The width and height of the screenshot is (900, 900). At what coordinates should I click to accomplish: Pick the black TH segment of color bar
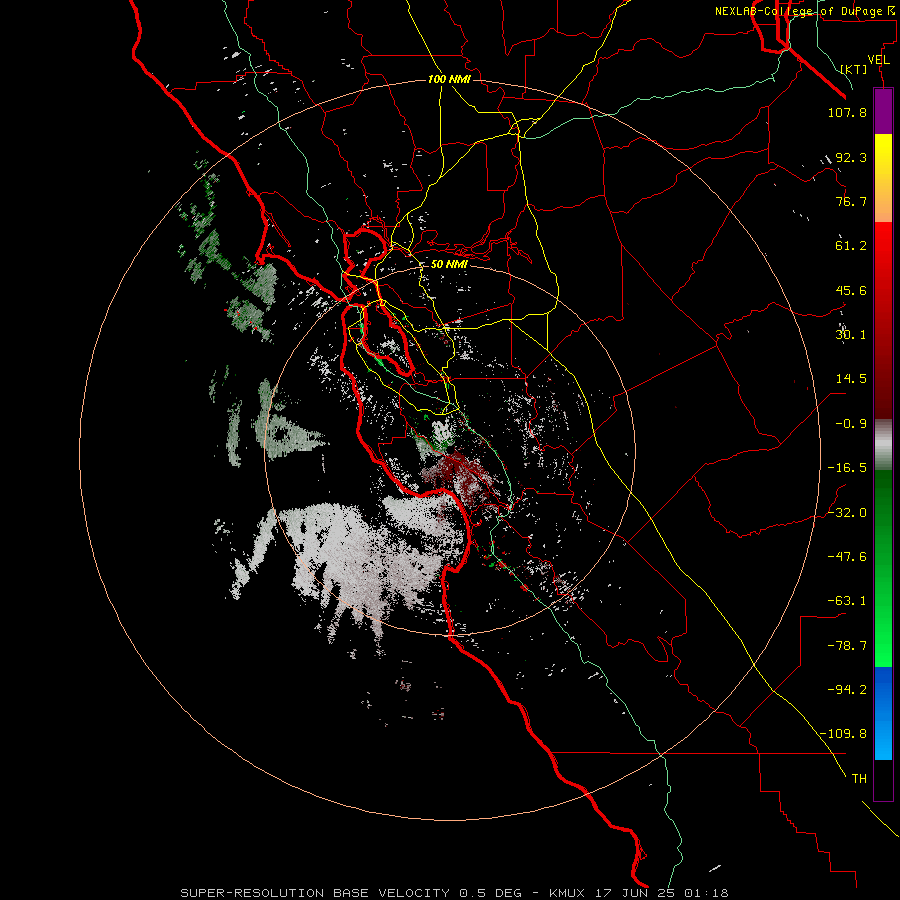[x=883, y=780]
